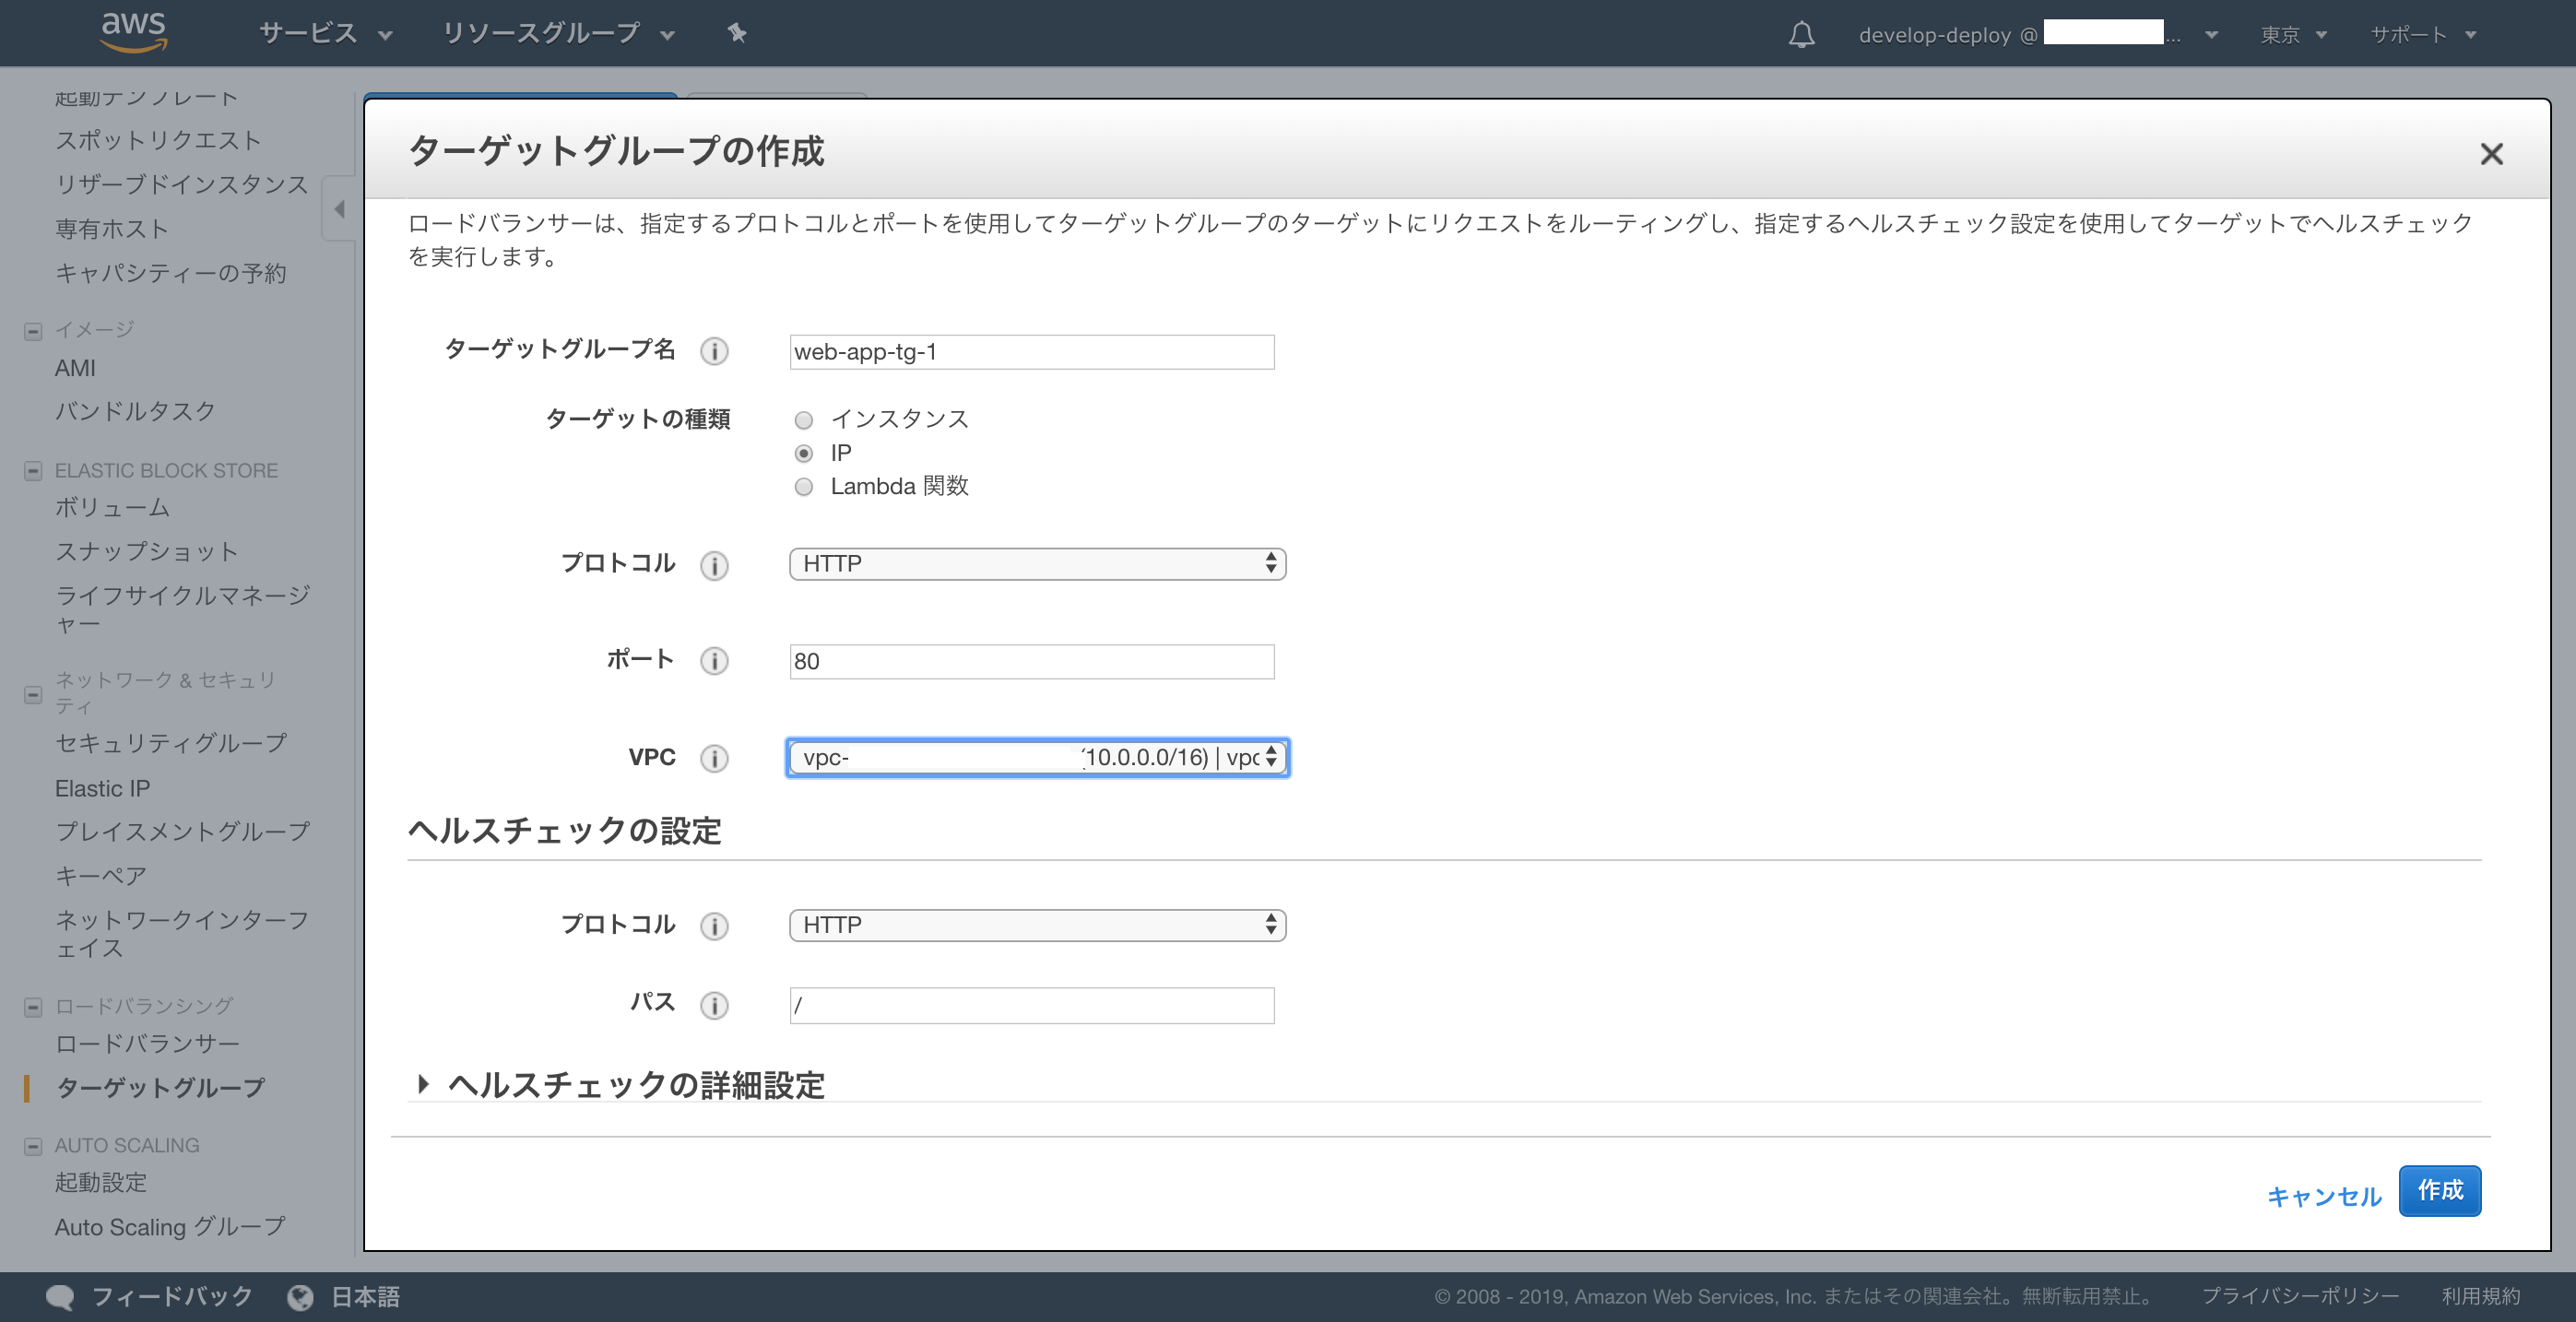Click the info icon beside VPC
This screenshot has width=2576, height=1322.
(714, 758)
